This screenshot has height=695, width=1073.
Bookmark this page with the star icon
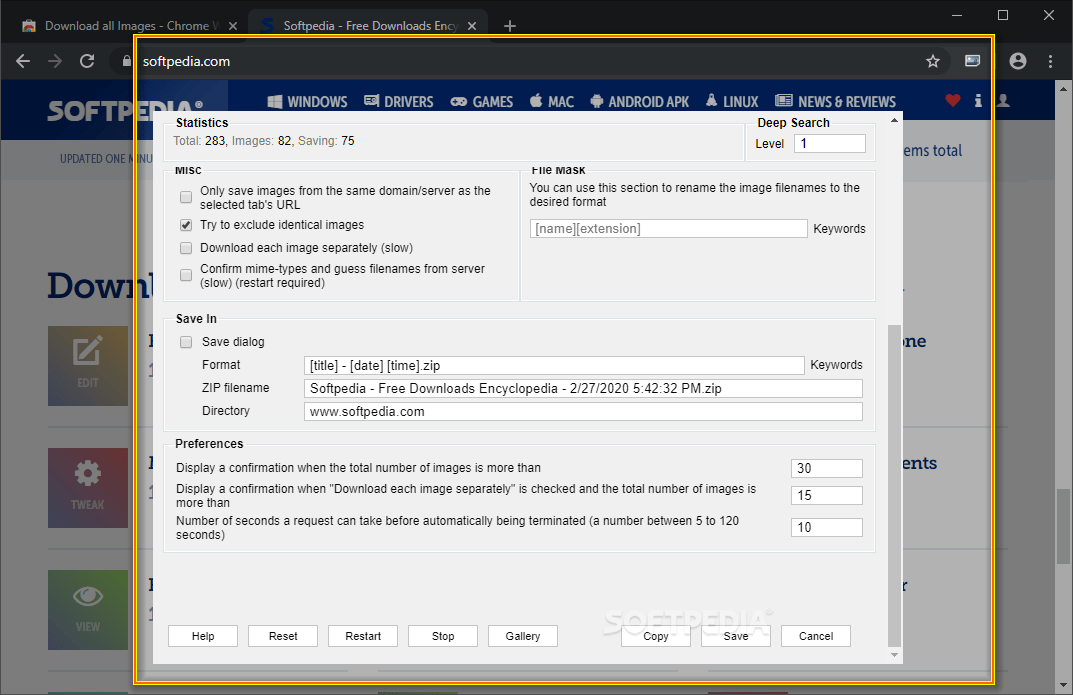click(x=933, y=62)
